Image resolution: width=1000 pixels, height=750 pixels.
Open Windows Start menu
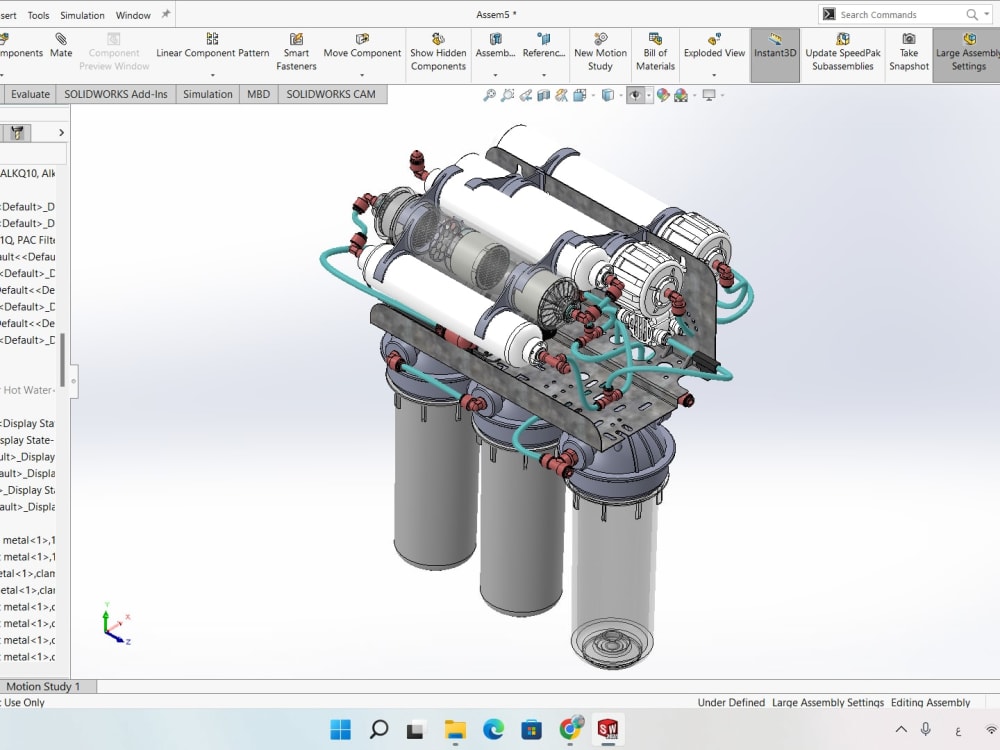coord(341,729)
